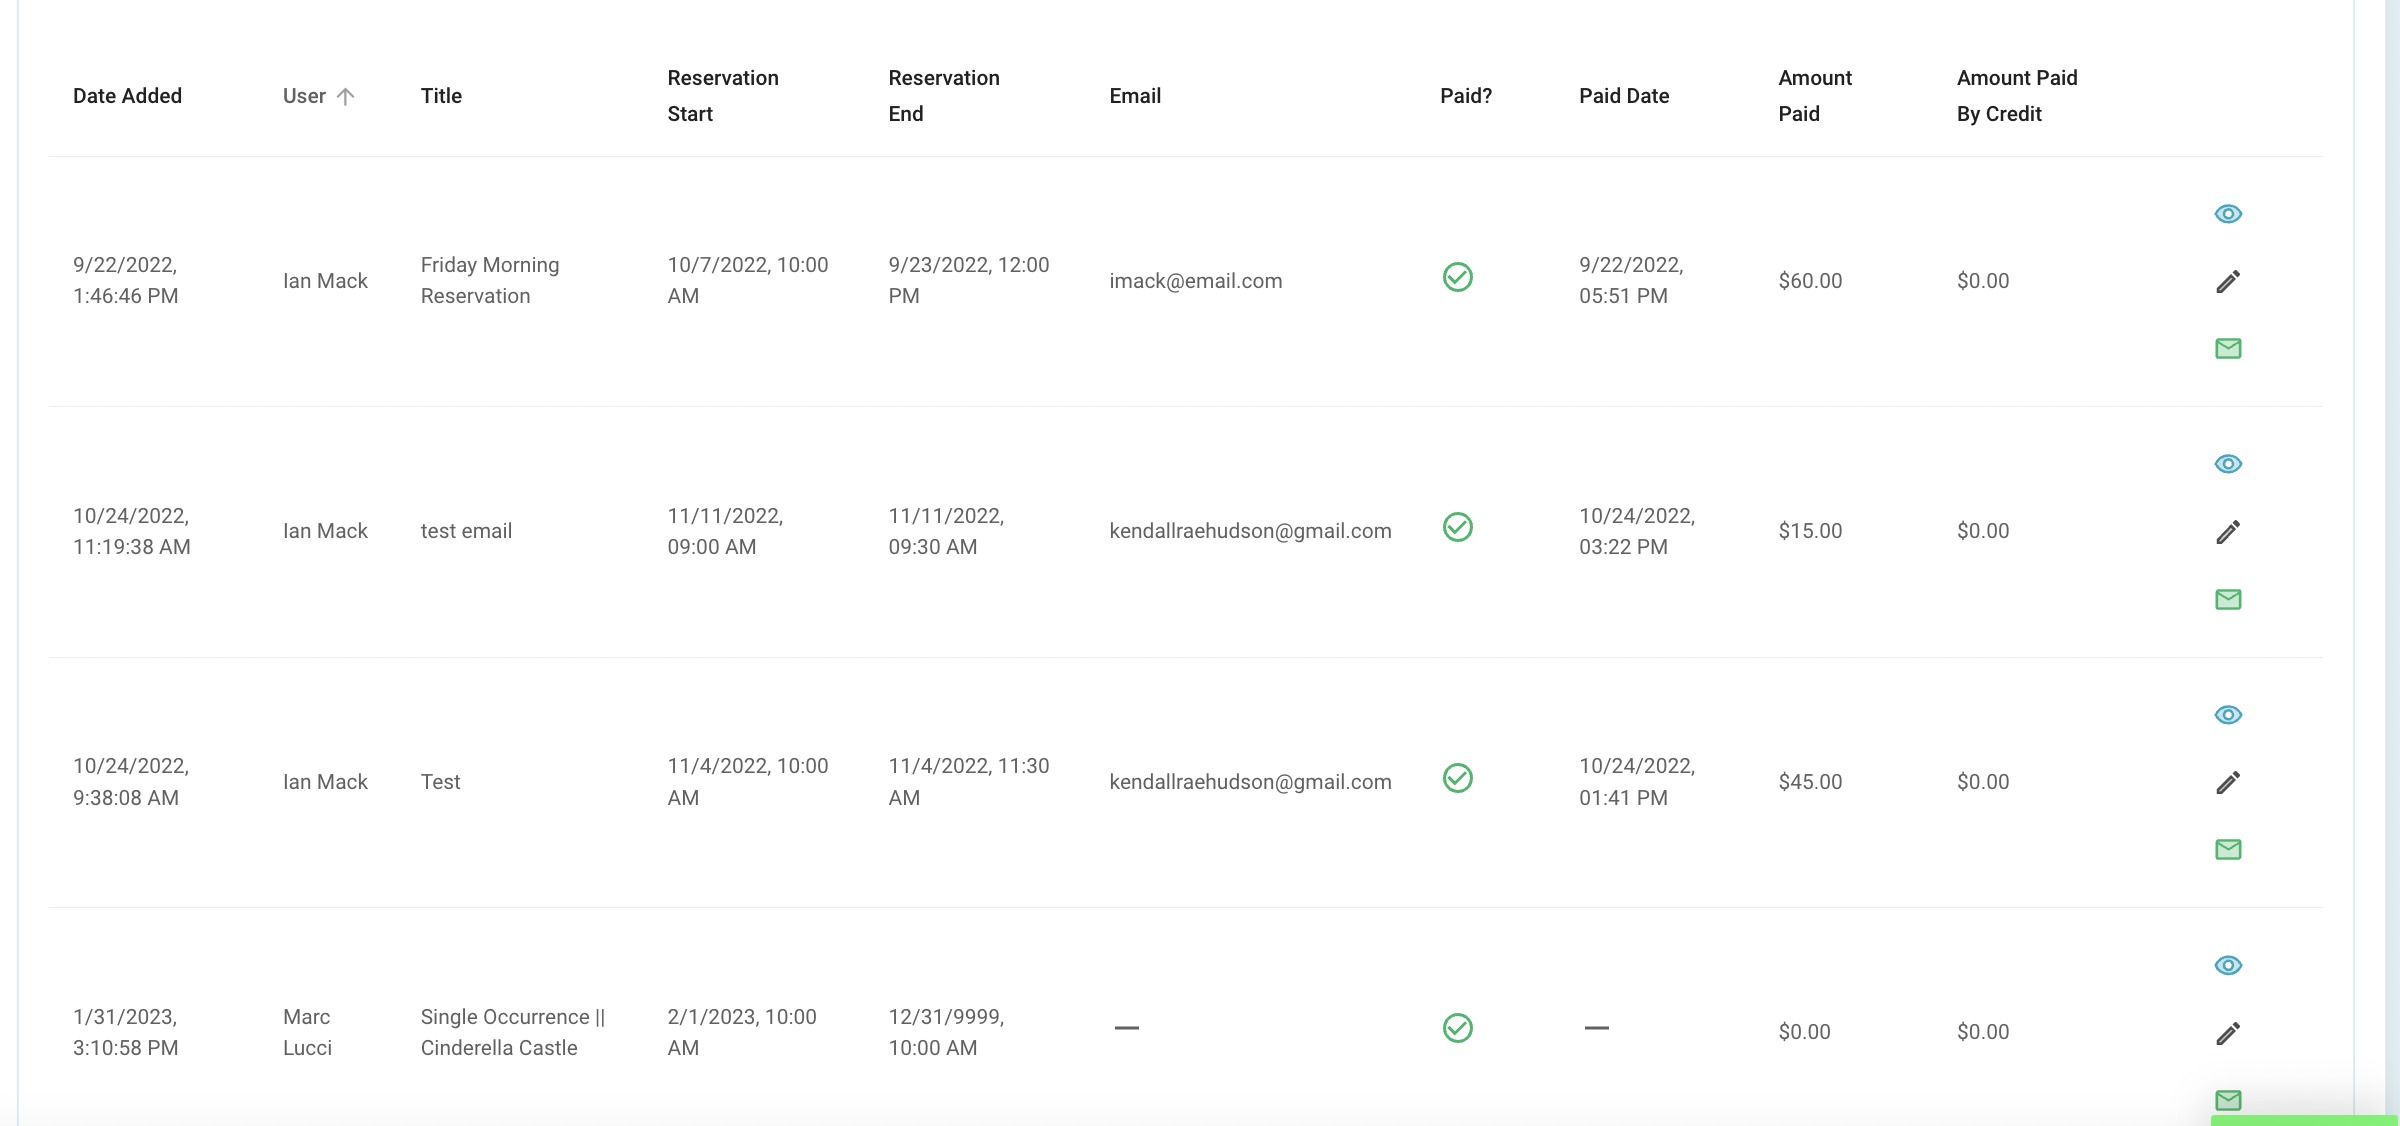Edit the Friday Morning Reservation with pencil icon

[2228, 281]
